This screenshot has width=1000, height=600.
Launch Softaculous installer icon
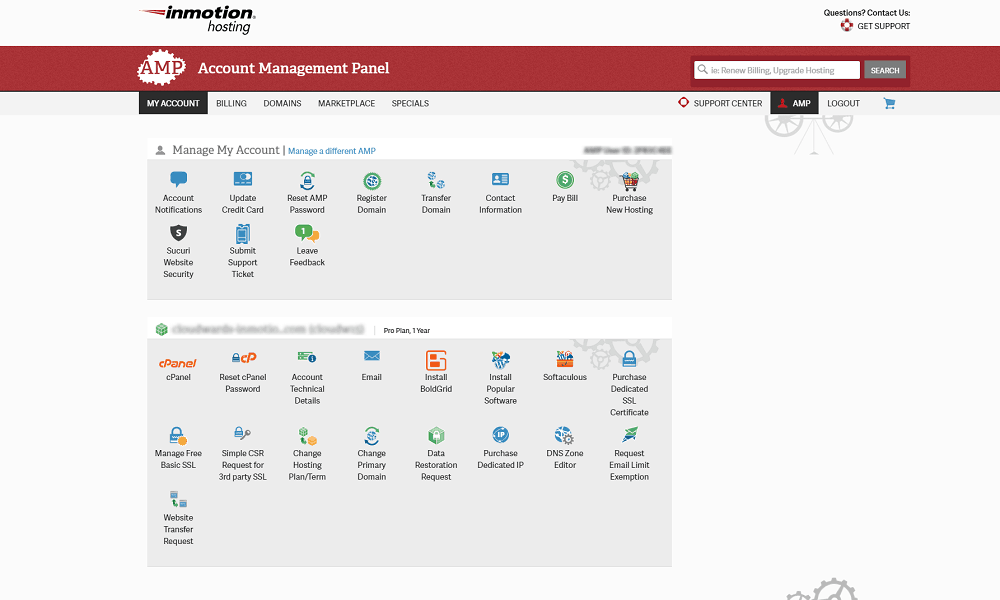565,360
